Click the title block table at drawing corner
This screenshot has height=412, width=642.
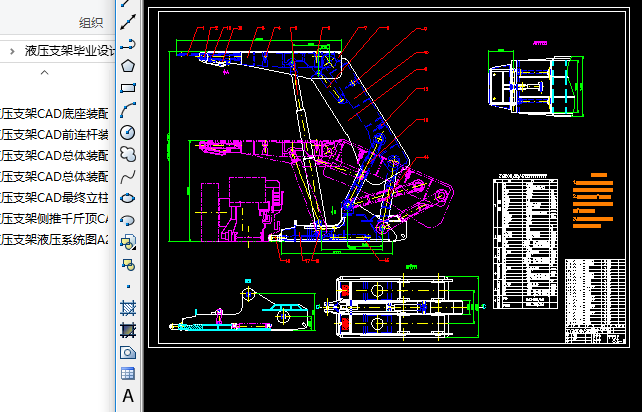(595, 301)
